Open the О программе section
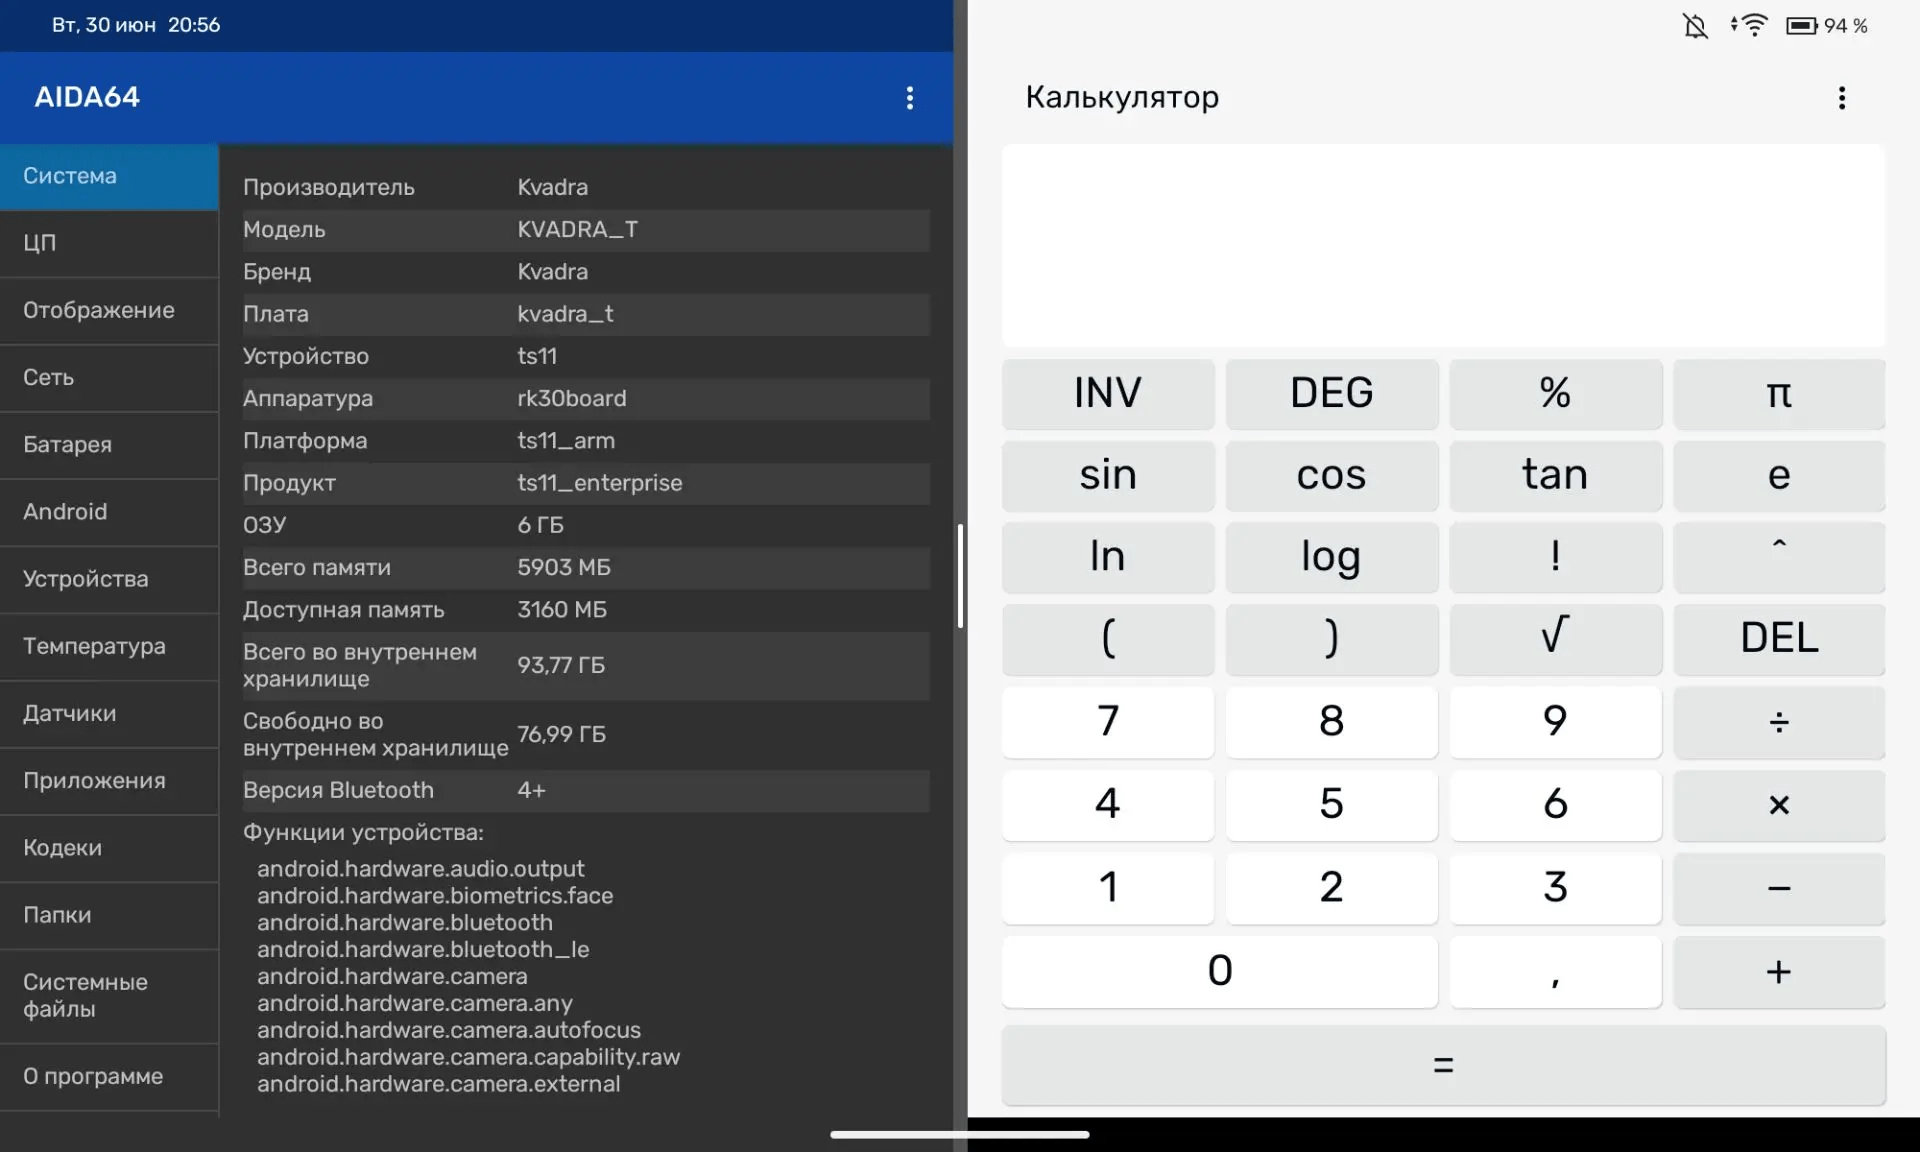 click(109, 1077)
